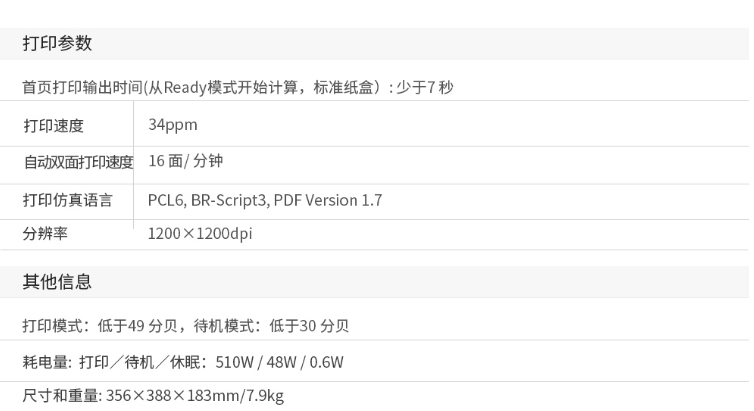This screenshot has width=754, height=411.
Task: Click the 34ppm print speed value
Action: point(173,125)
